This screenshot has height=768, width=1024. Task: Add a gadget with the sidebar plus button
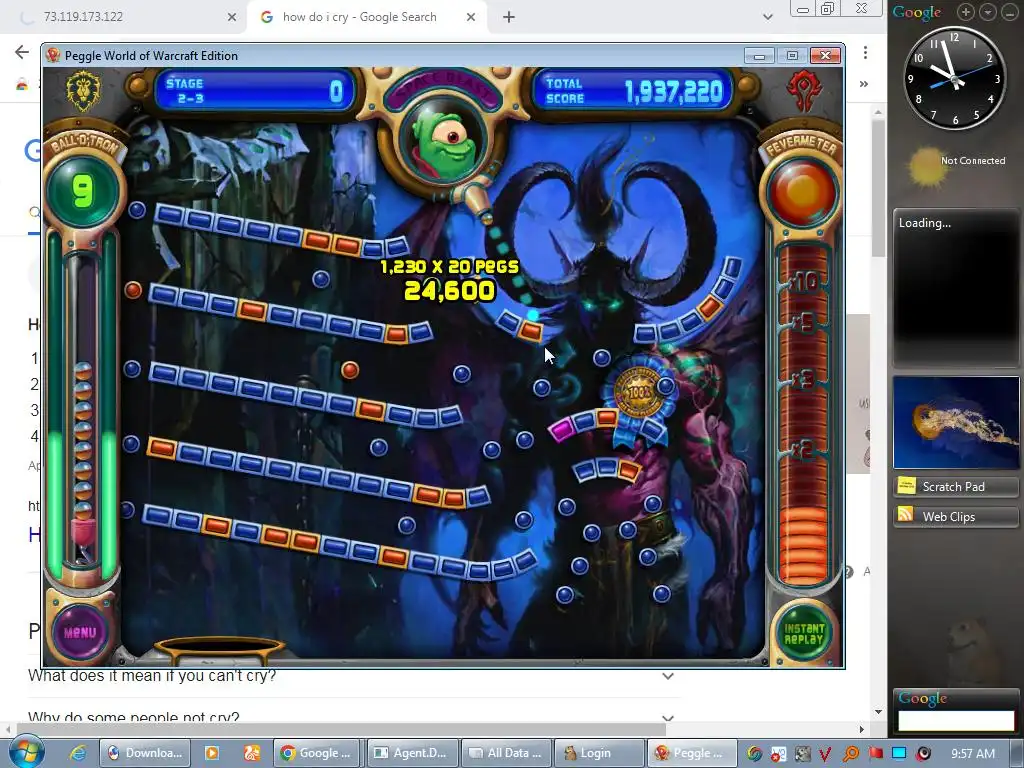coord(966,12)
